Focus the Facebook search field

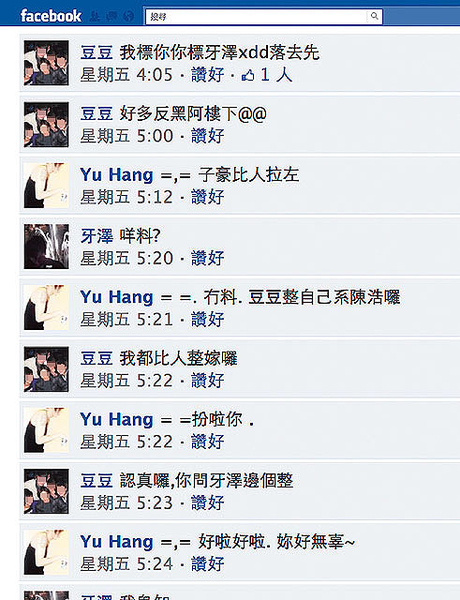point(256,16)
